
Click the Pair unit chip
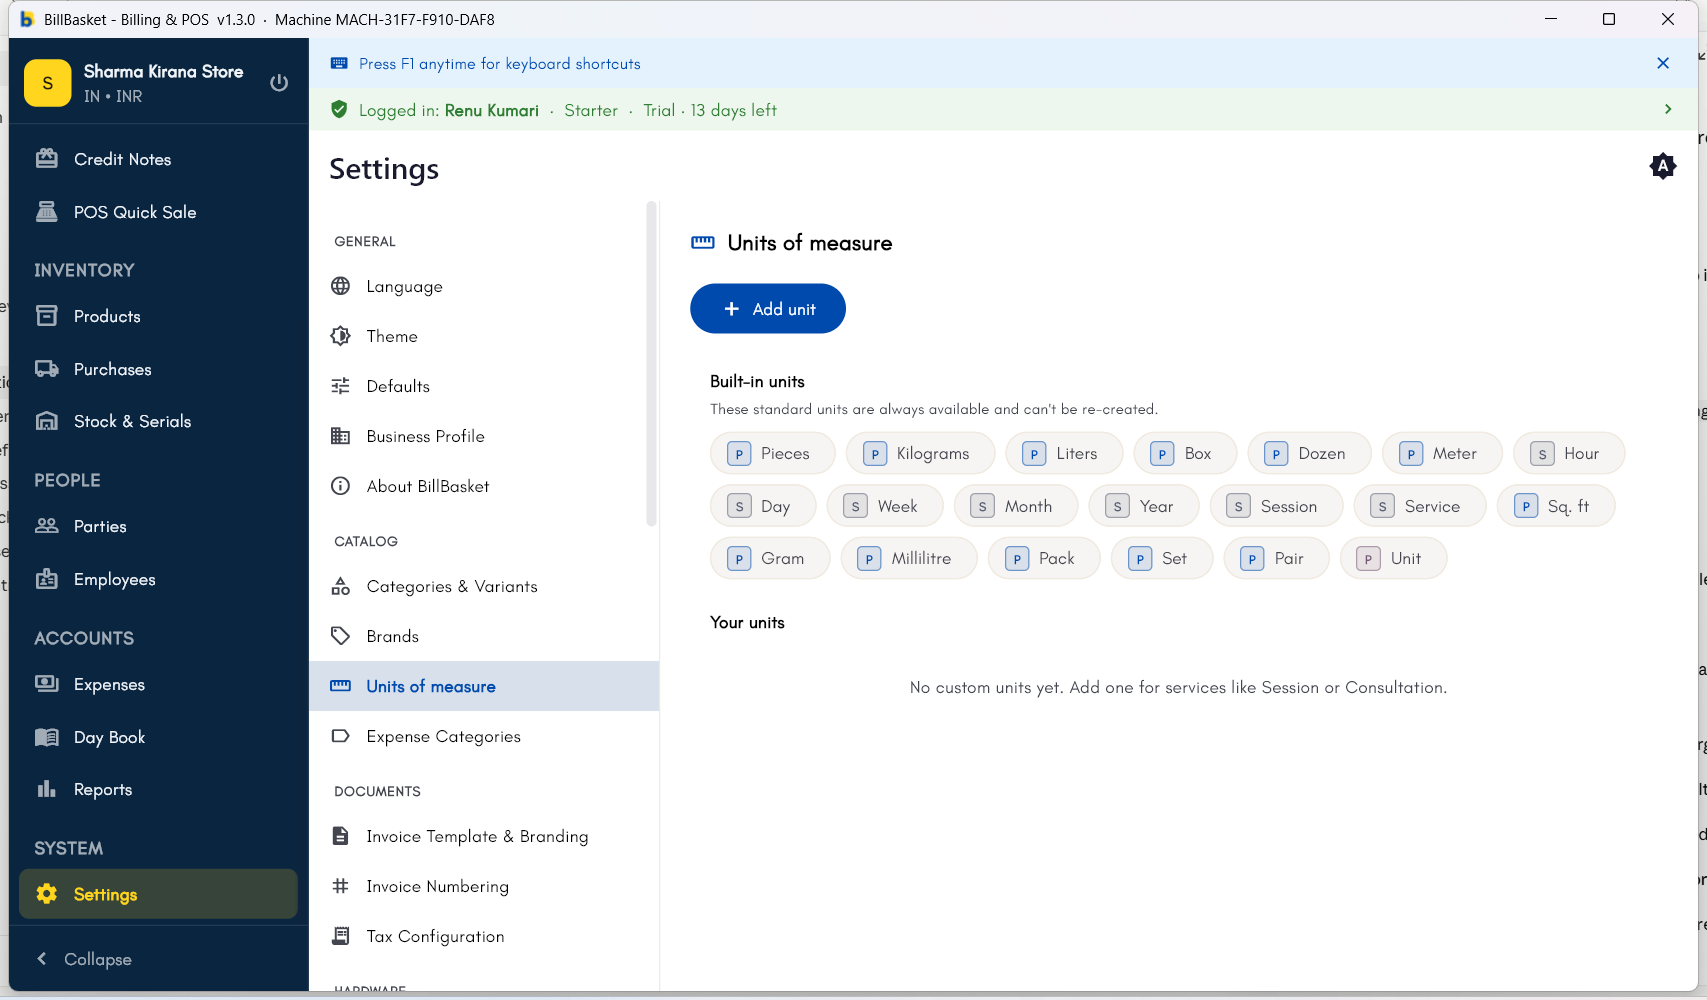tap(1277, 558)
